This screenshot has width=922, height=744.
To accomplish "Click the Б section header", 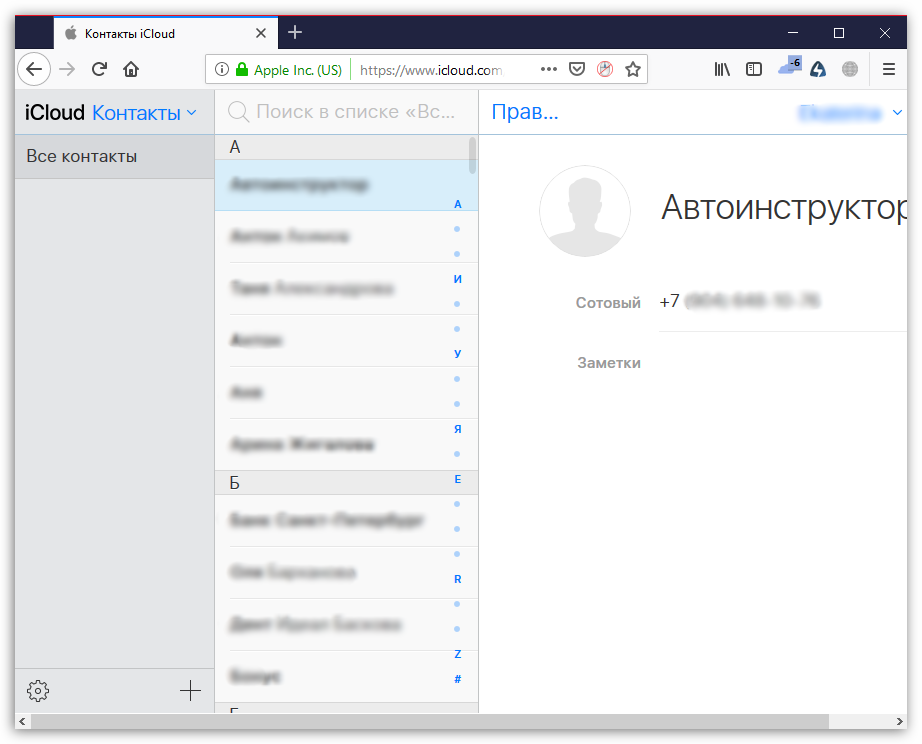I will tap(346, 482).
